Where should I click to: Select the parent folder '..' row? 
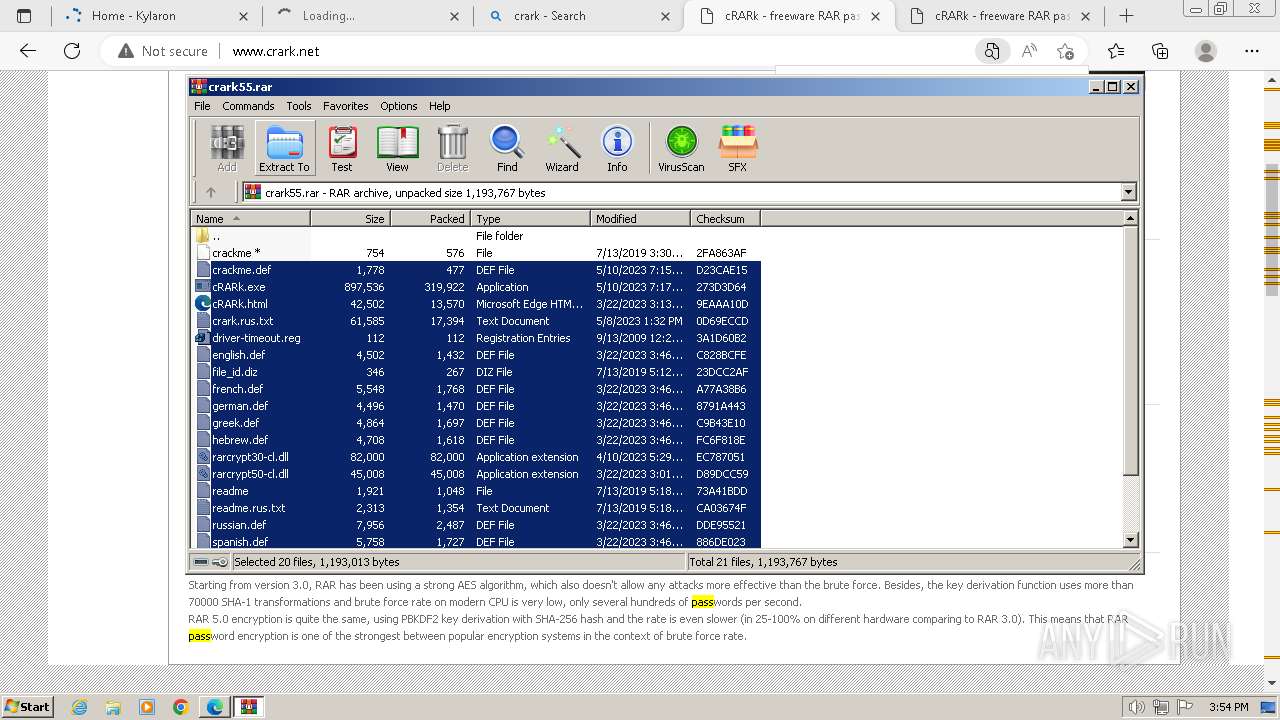point(476,236)
